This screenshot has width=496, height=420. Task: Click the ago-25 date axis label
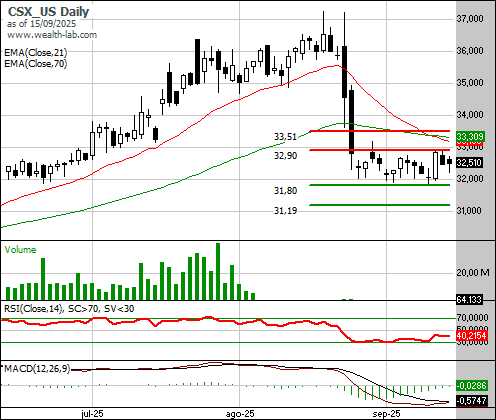click(240, 414)
